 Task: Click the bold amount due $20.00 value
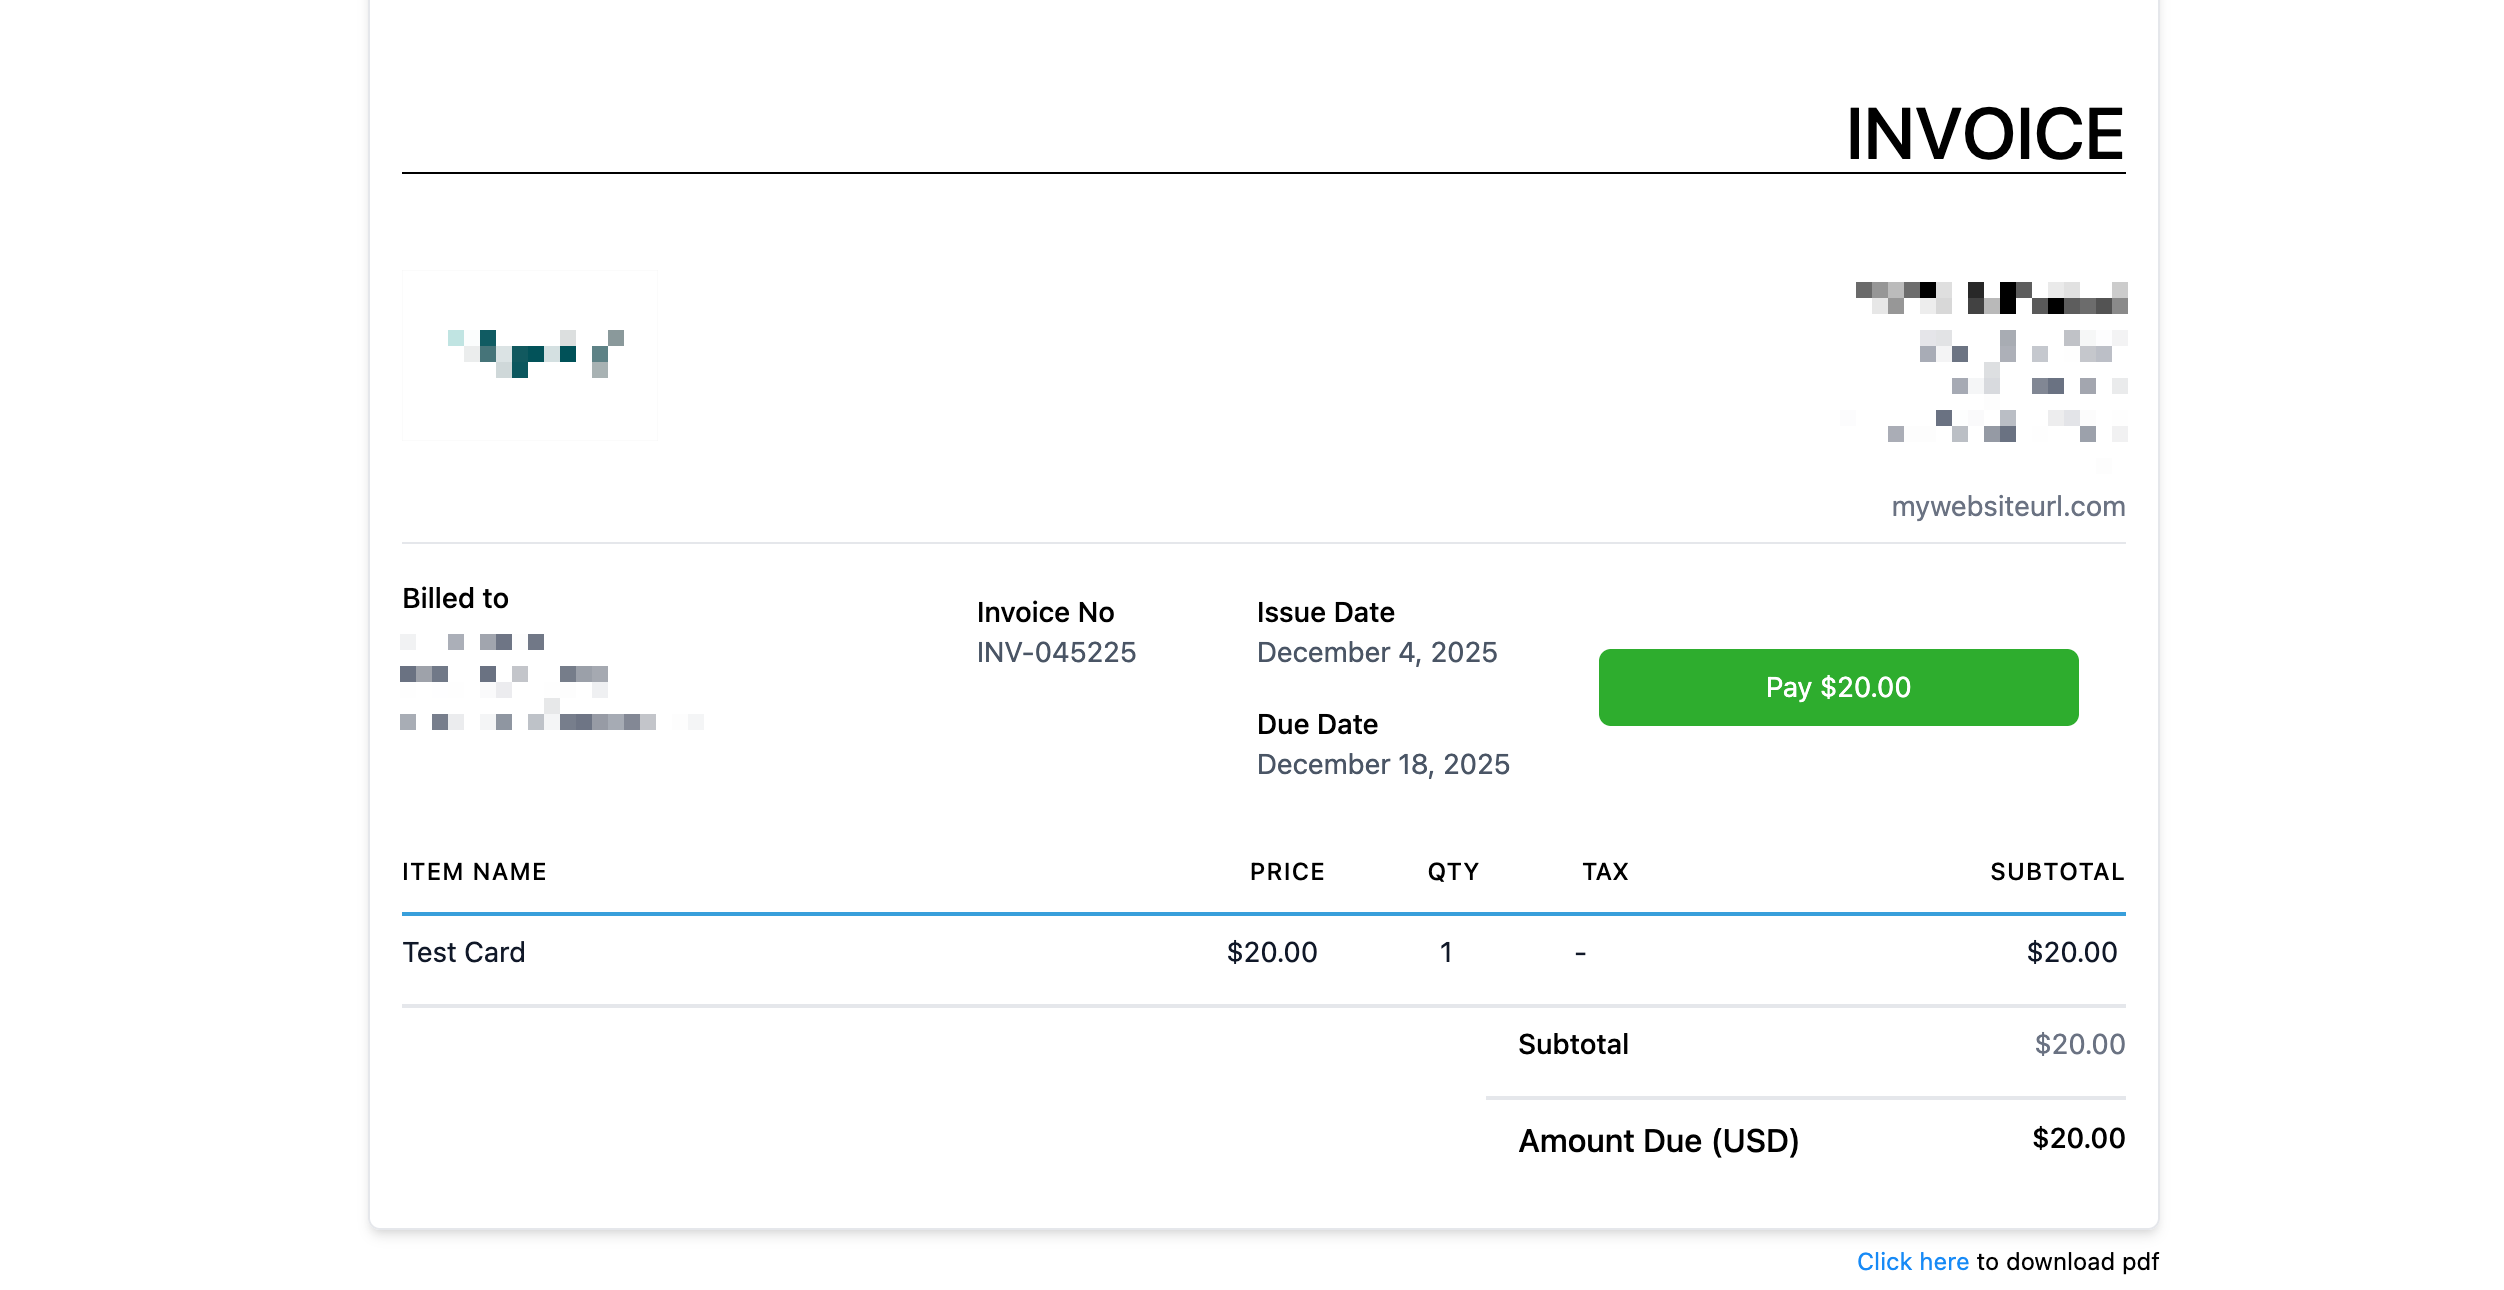[x=2078, y=1138]
